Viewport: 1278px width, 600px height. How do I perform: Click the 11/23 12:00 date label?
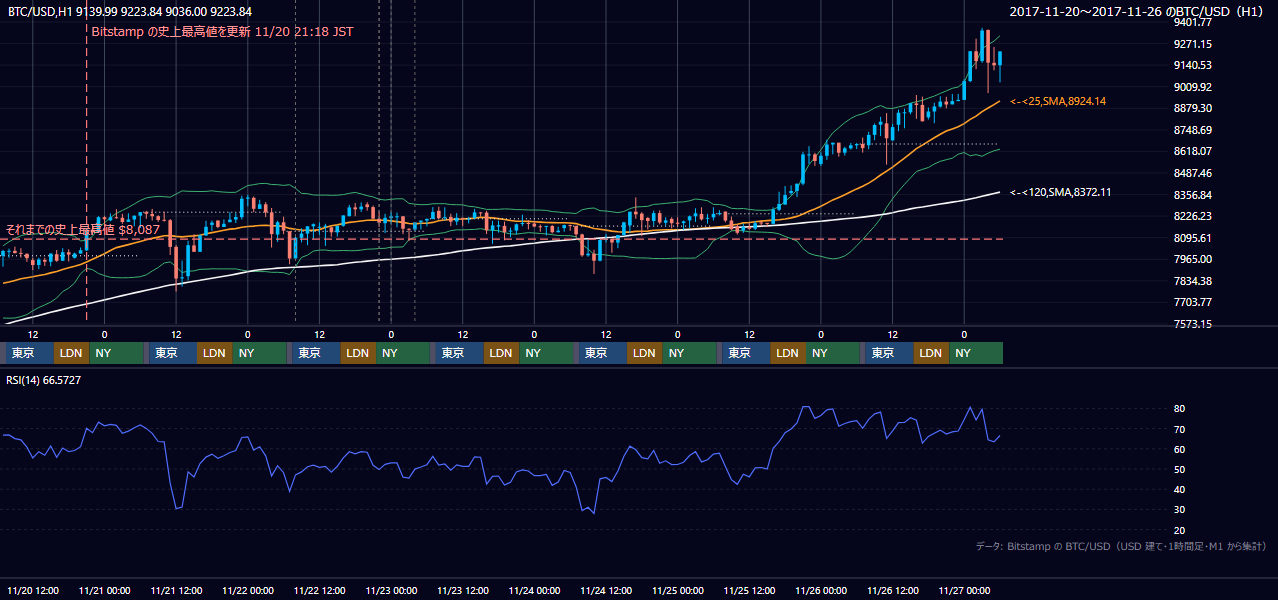pyautogui.click(x=463, y=590)
